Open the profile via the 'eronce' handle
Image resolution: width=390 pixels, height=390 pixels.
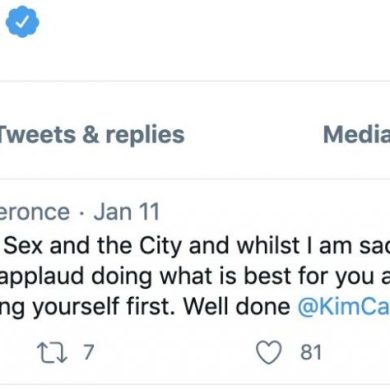click(x=35, y=212)
